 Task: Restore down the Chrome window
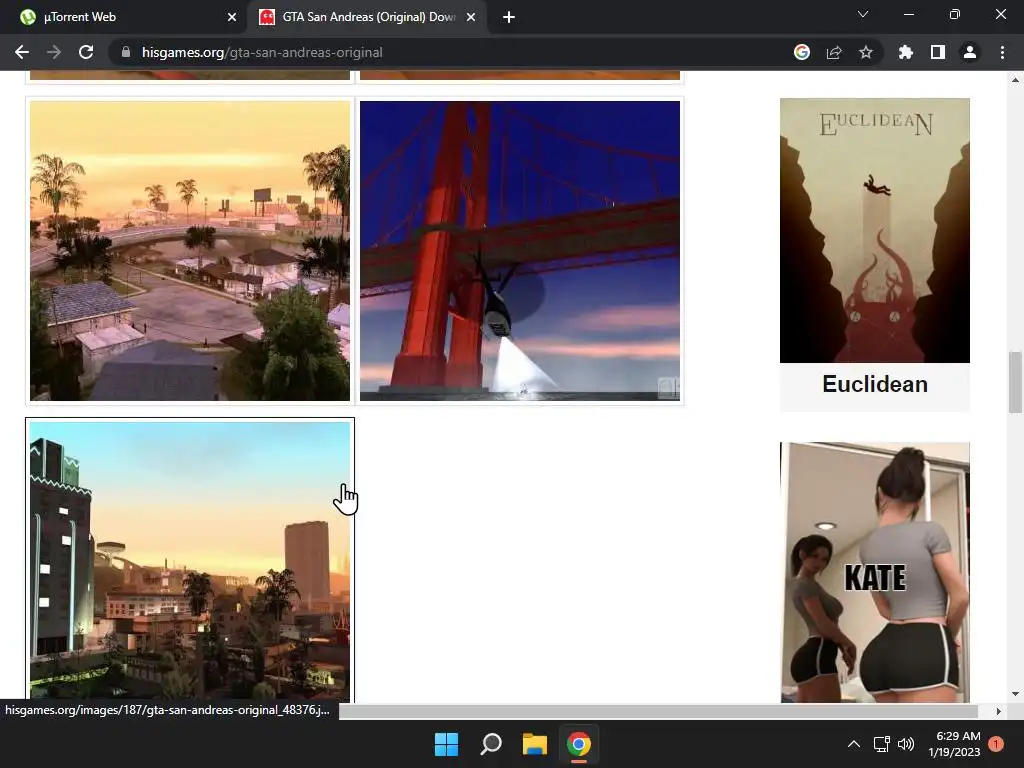pos(955,14)
